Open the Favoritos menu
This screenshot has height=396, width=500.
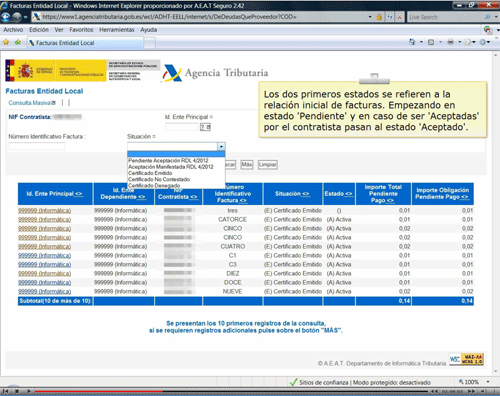(x=81, y=30)
